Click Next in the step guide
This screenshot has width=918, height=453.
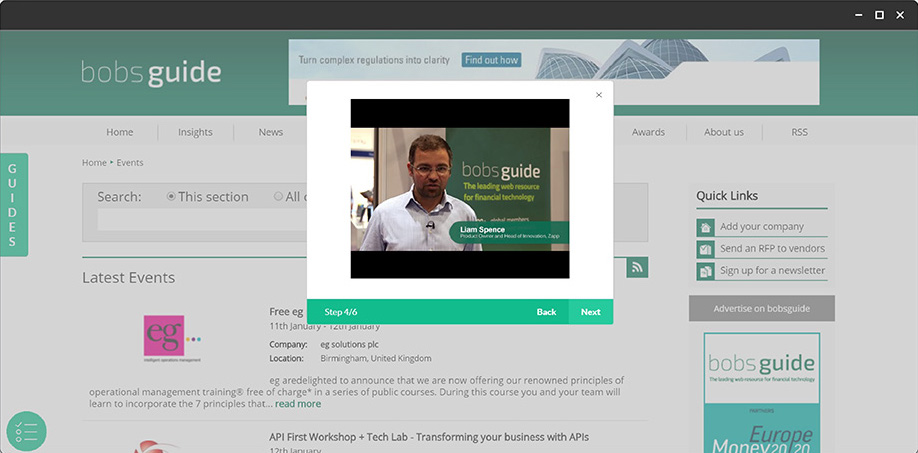[x=591, y=312]
